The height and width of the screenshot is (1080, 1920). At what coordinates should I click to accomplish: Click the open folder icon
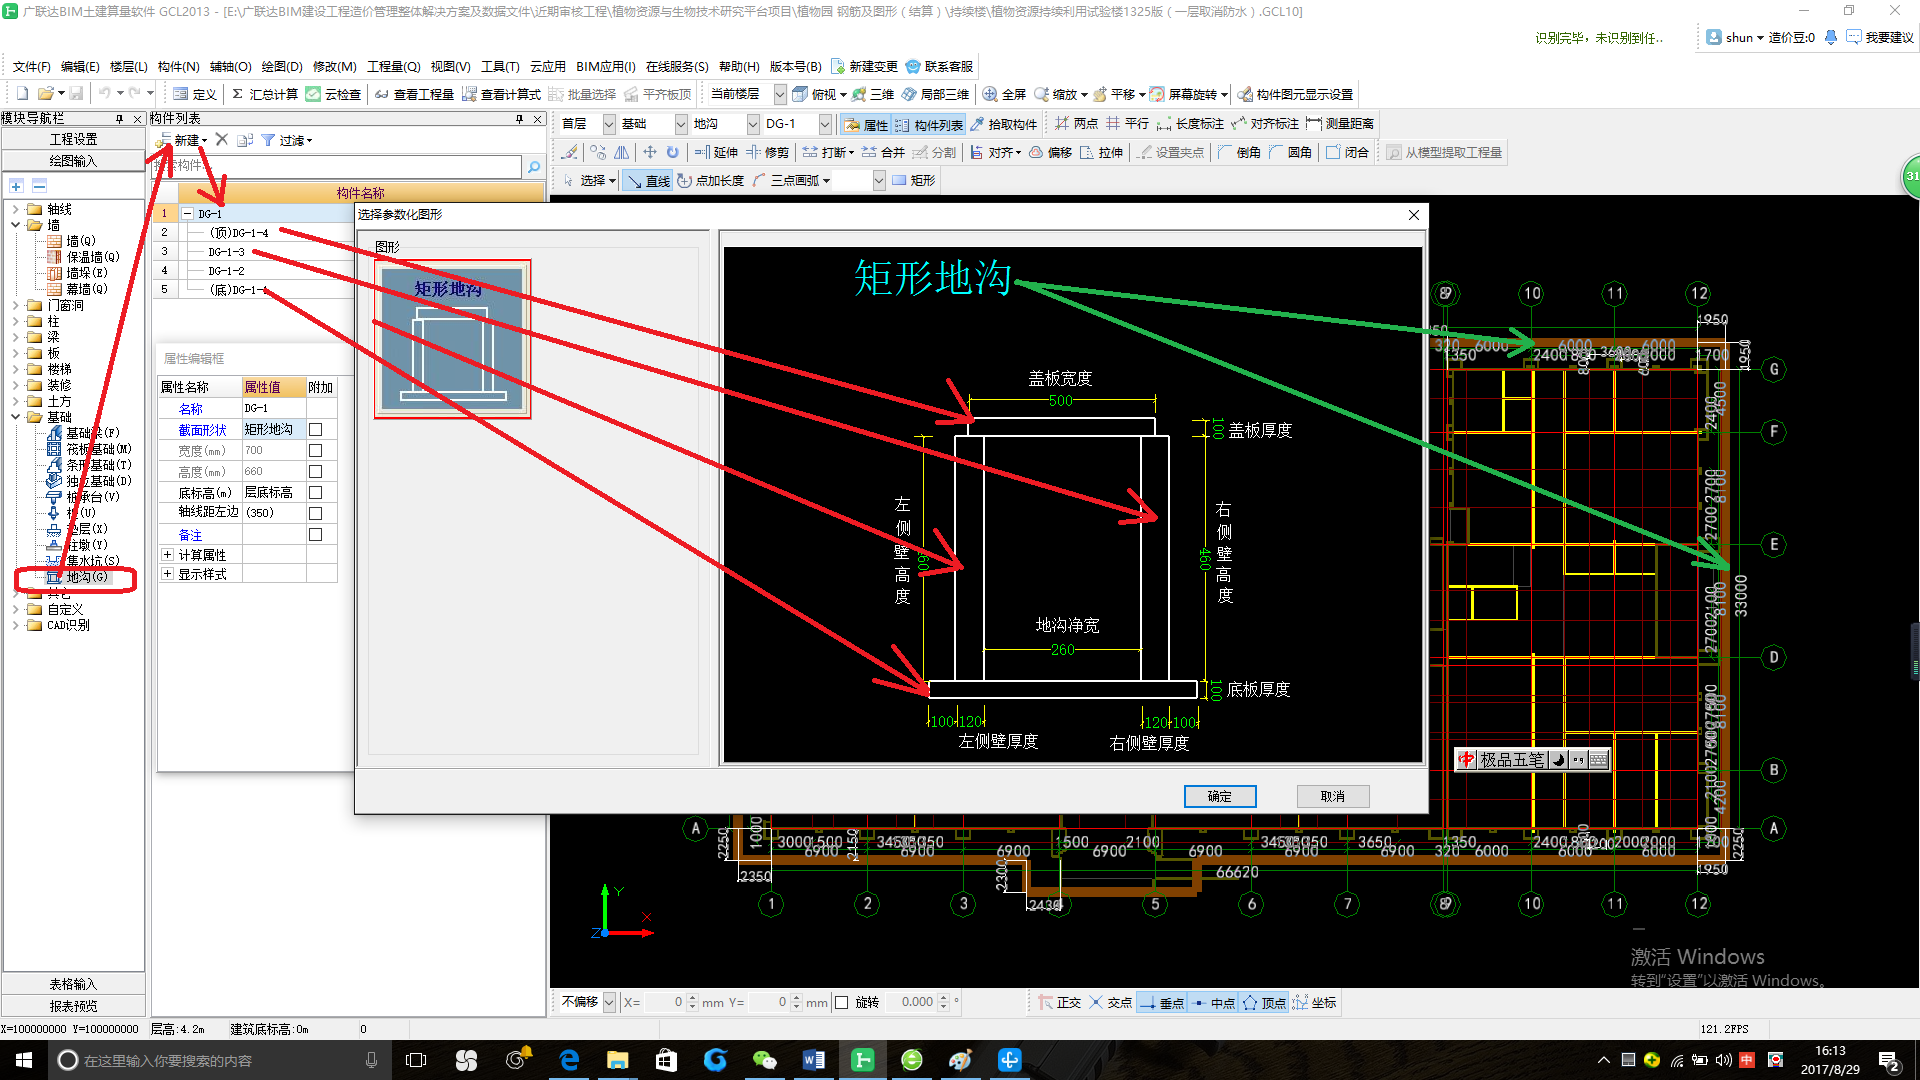coord(45,94)
